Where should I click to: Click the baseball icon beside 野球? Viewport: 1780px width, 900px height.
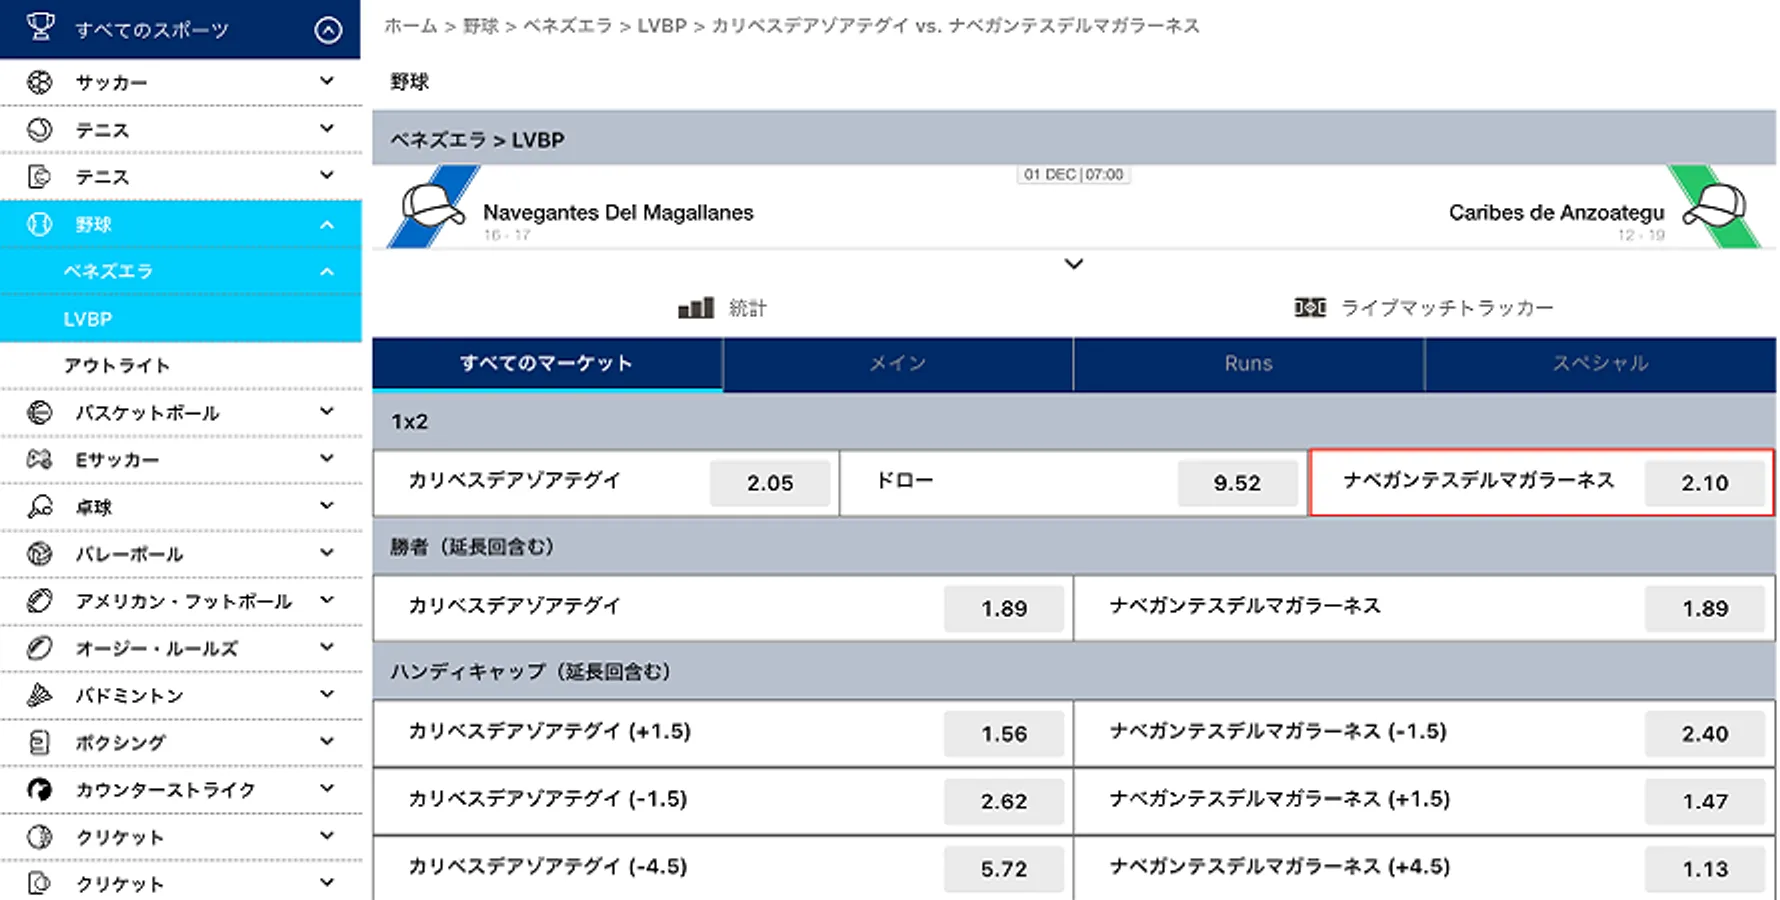[40, 224]
